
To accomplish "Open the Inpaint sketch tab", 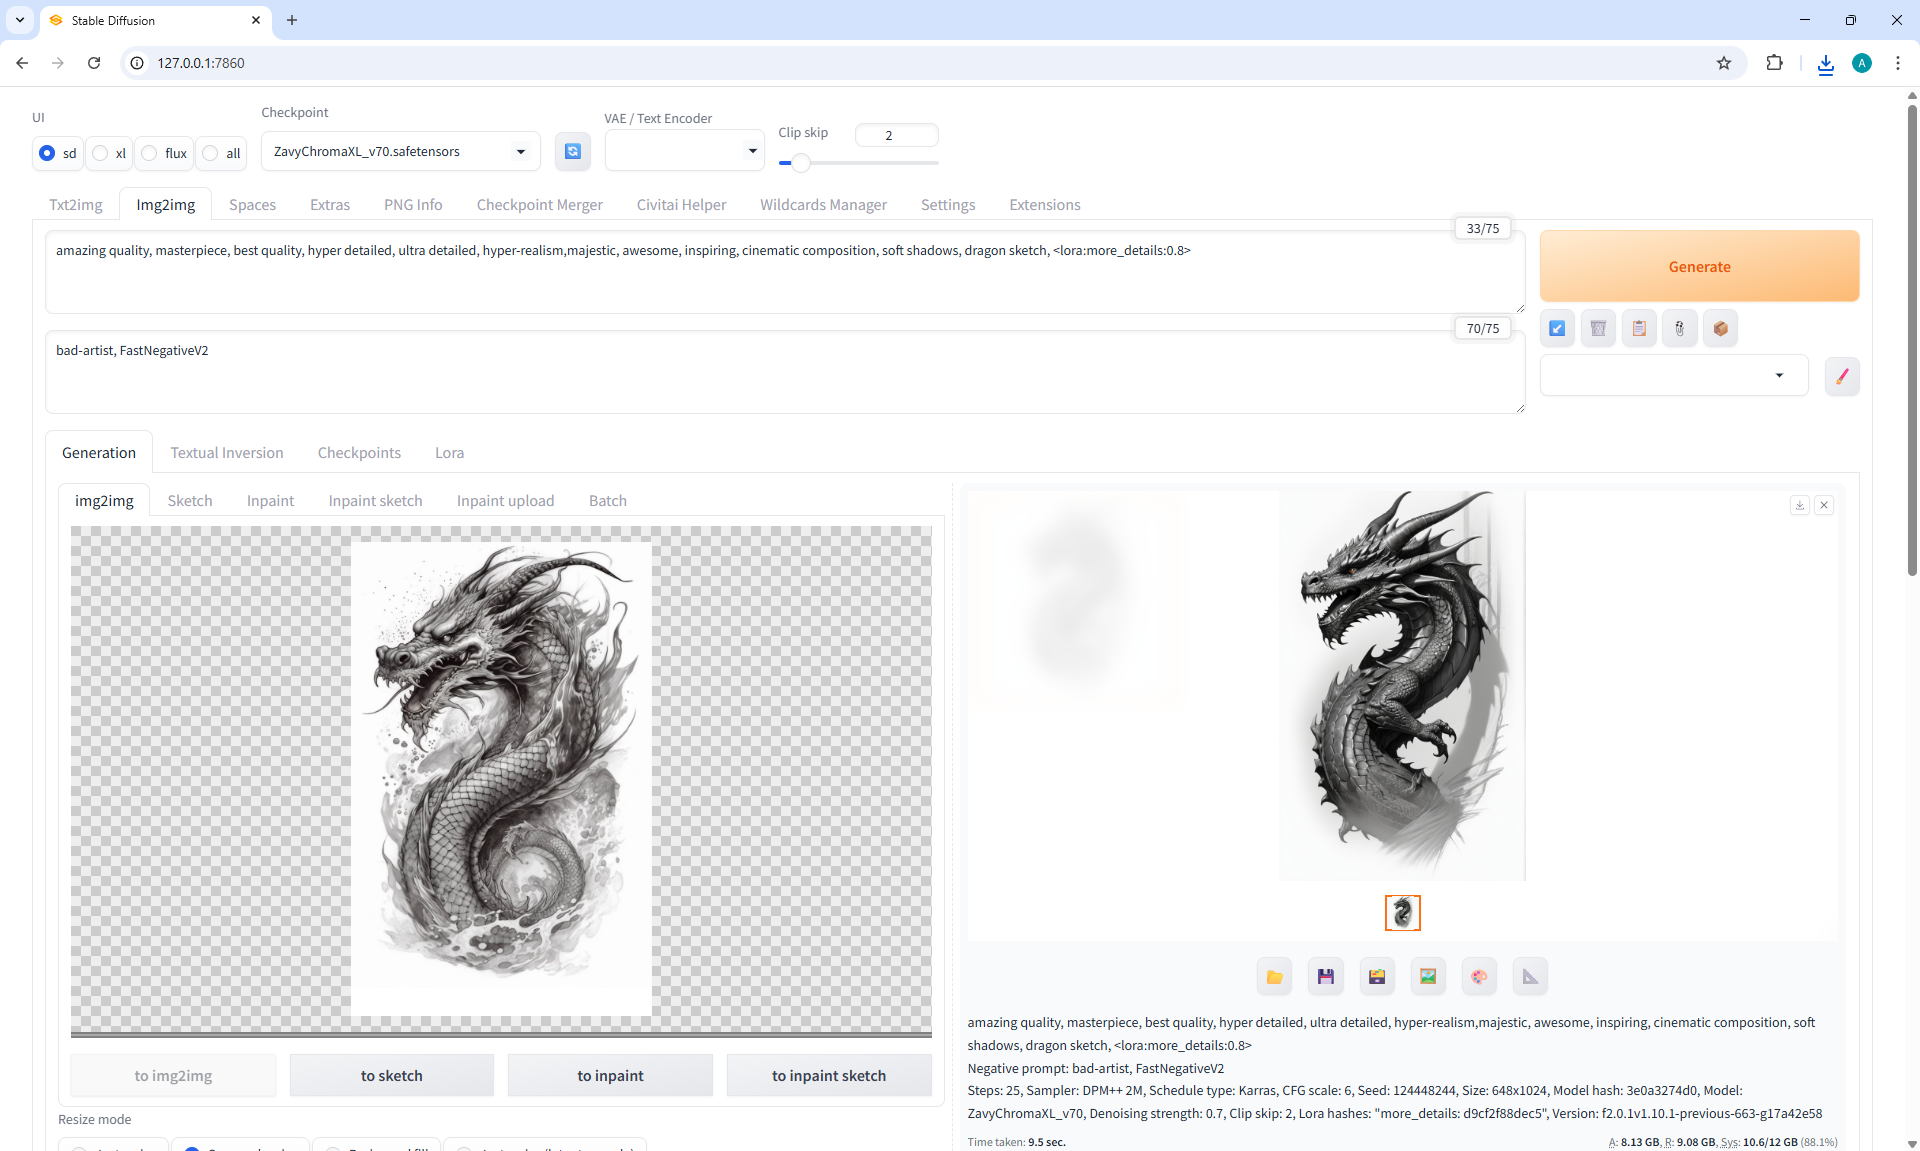I will tap(375, 500).
